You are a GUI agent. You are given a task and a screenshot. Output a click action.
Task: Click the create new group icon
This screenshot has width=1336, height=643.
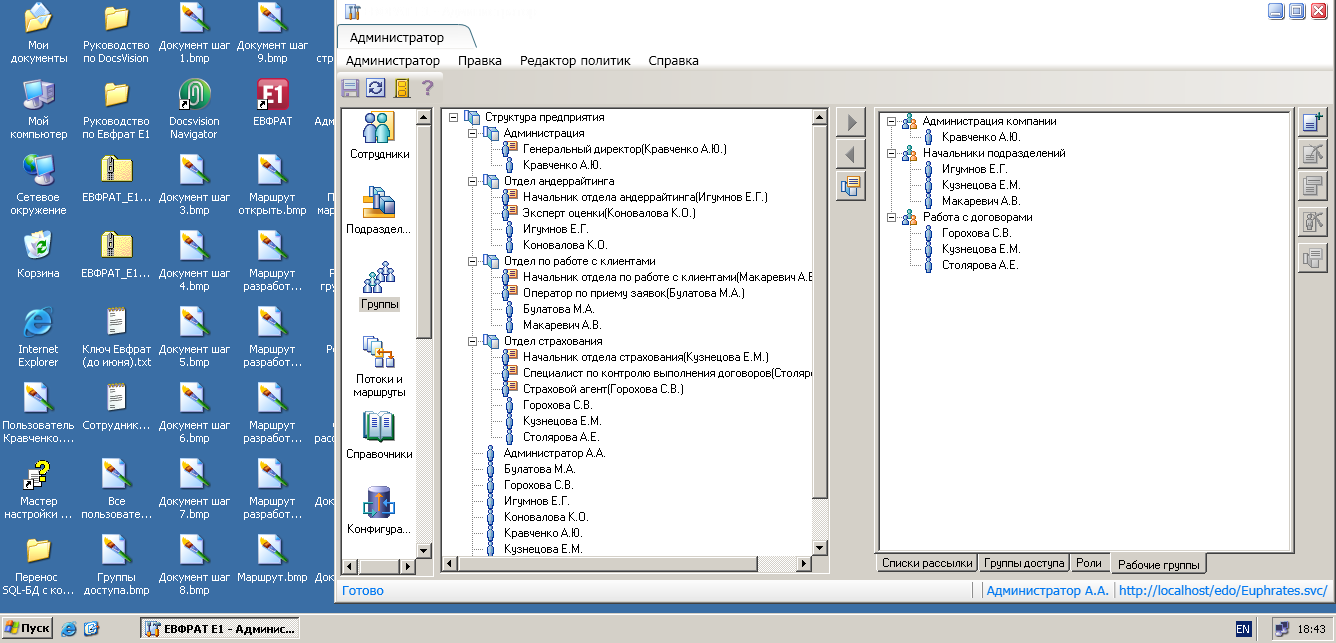(x=1312, y=122)
